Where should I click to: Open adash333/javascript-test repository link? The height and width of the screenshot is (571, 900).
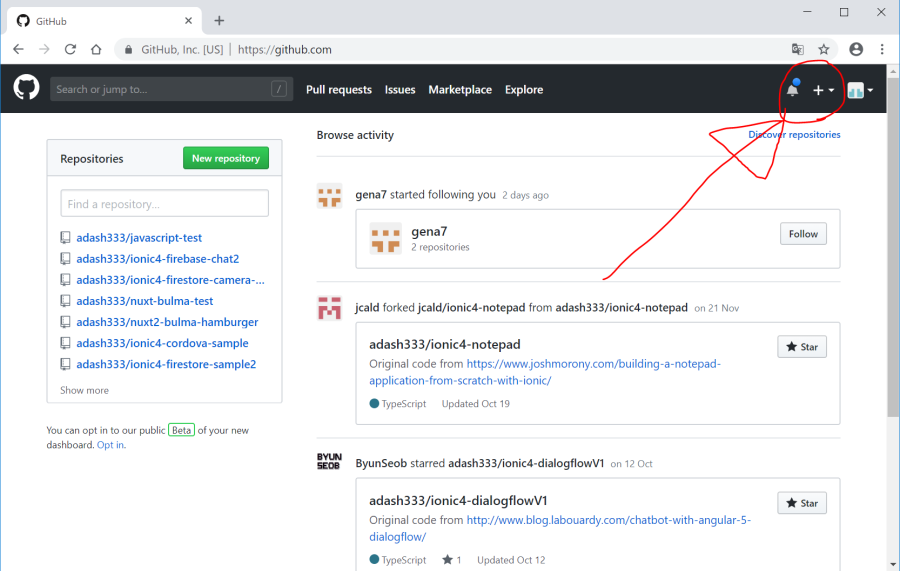tap(139, 238)
